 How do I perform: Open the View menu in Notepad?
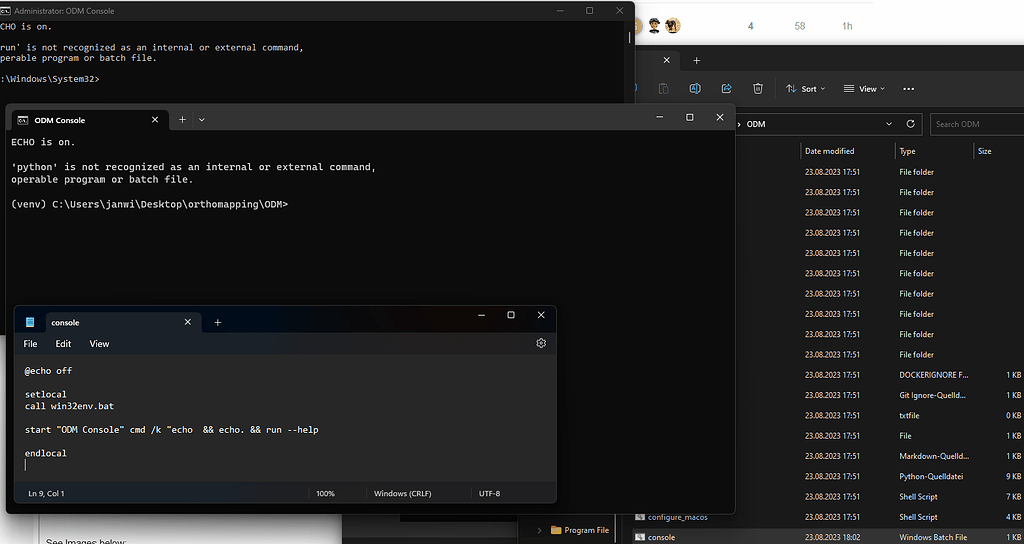pyautogui.click(x=99, y=343)
